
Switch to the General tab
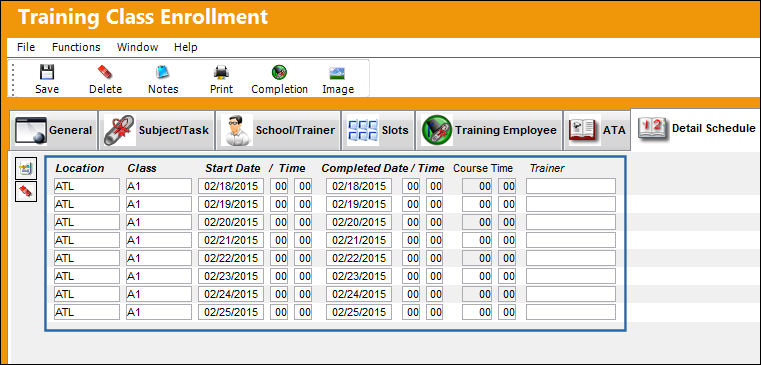coord(53,130)
